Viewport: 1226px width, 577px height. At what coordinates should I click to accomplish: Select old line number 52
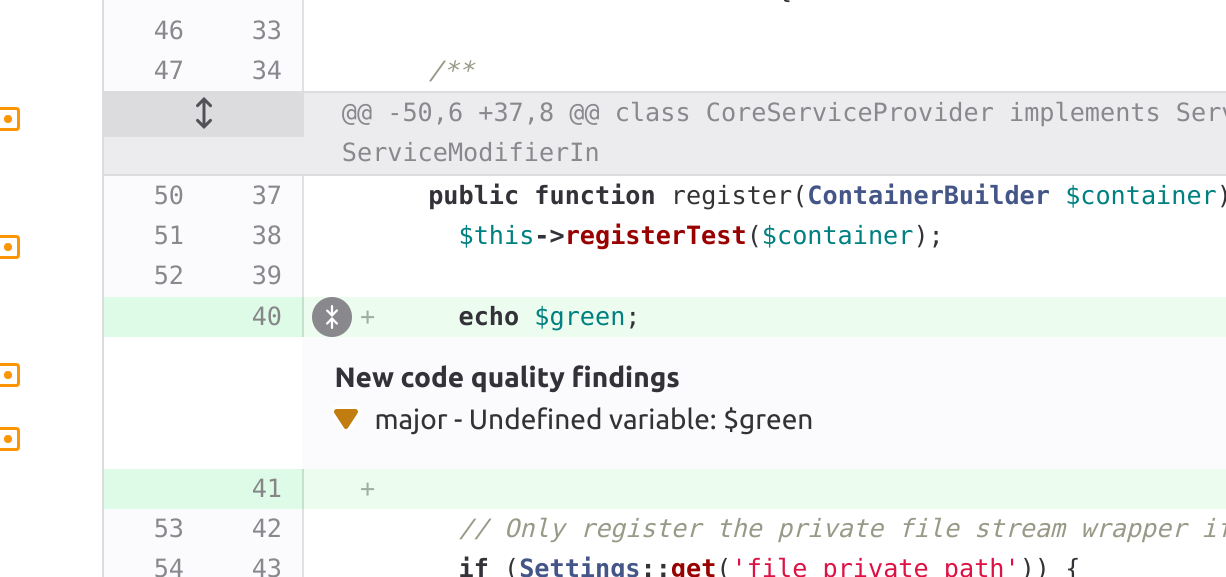[169, 275]
